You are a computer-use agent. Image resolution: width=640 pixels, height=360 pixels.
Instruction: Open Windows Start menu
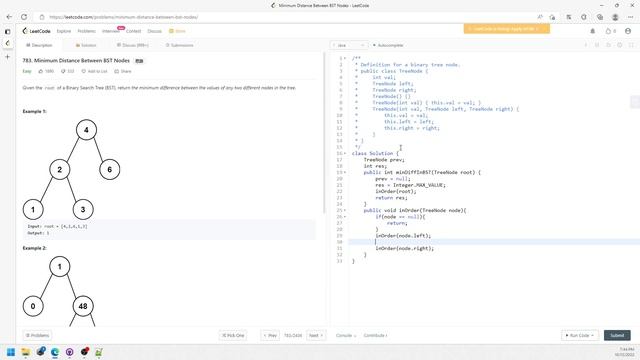click(x=11, y=352)
